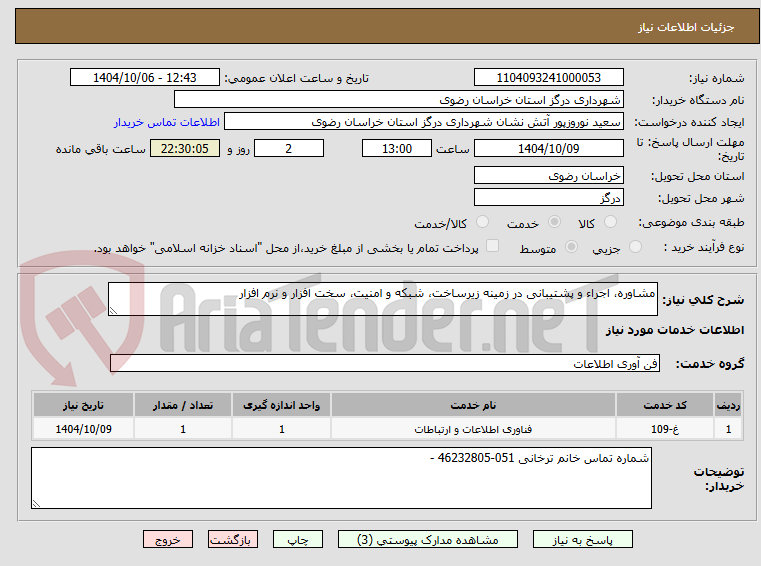
Task: Open 'مشاهده مدارک پیوستی (3)' attachments
Action: [x=428, y=539]
